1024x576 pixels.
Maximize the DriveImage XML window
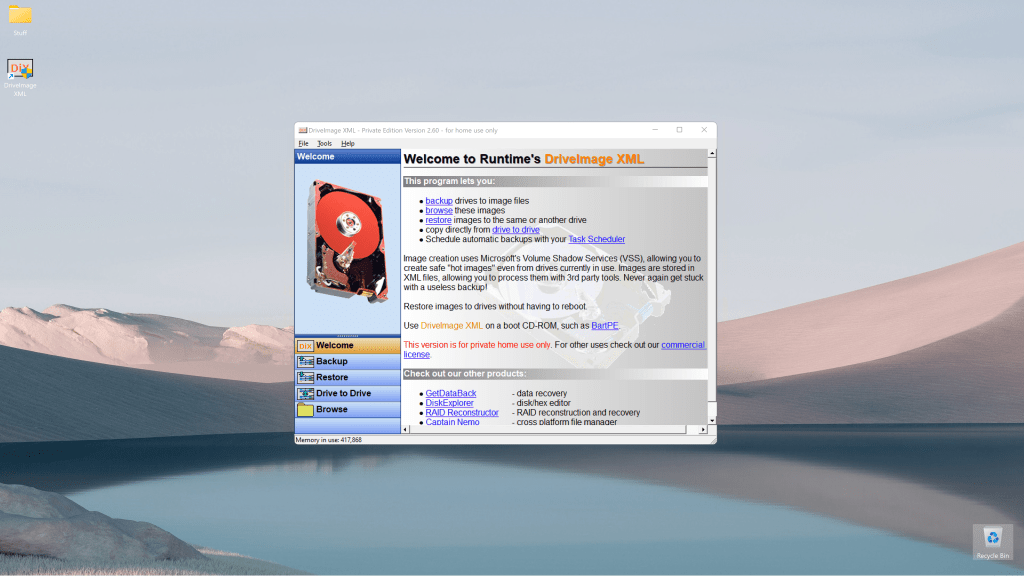pos(679,130)
